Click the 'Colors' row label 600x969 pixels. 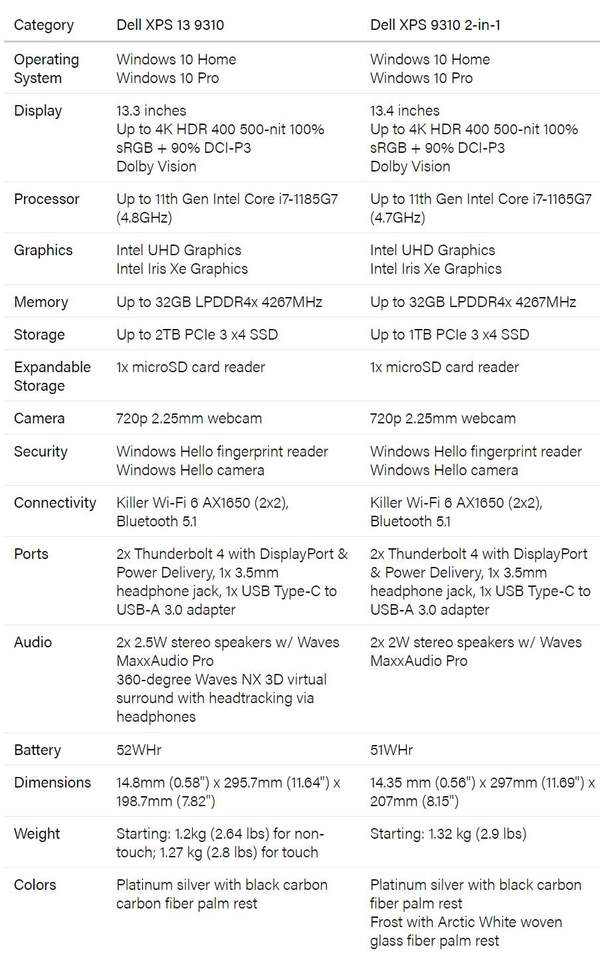35,885
